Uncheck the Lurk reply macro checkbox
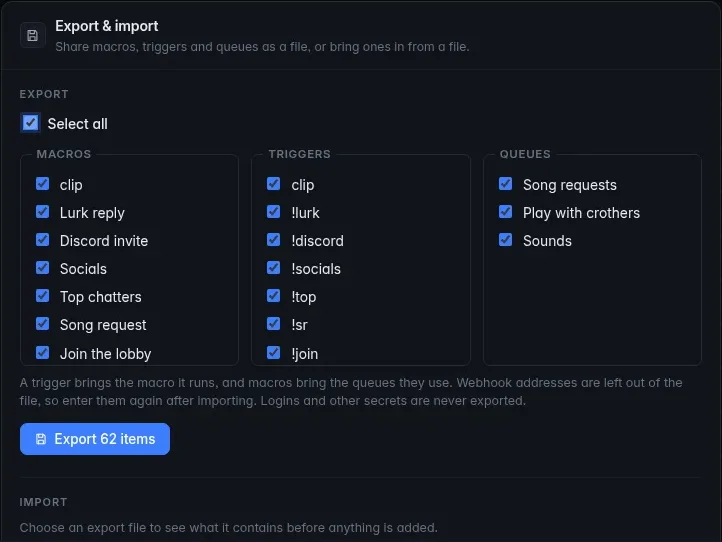Screen dimensions: 722x542 42,212
